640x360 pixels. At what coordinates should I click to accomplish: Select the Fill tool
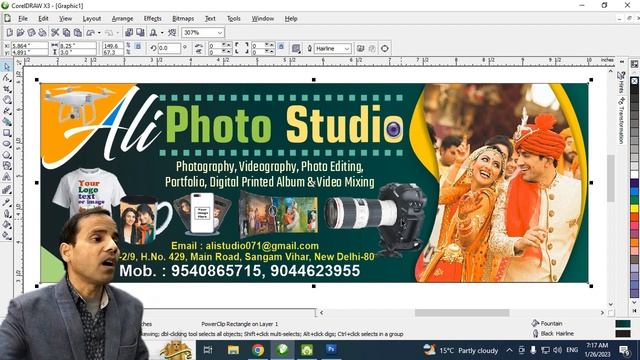tap(7, 224)
